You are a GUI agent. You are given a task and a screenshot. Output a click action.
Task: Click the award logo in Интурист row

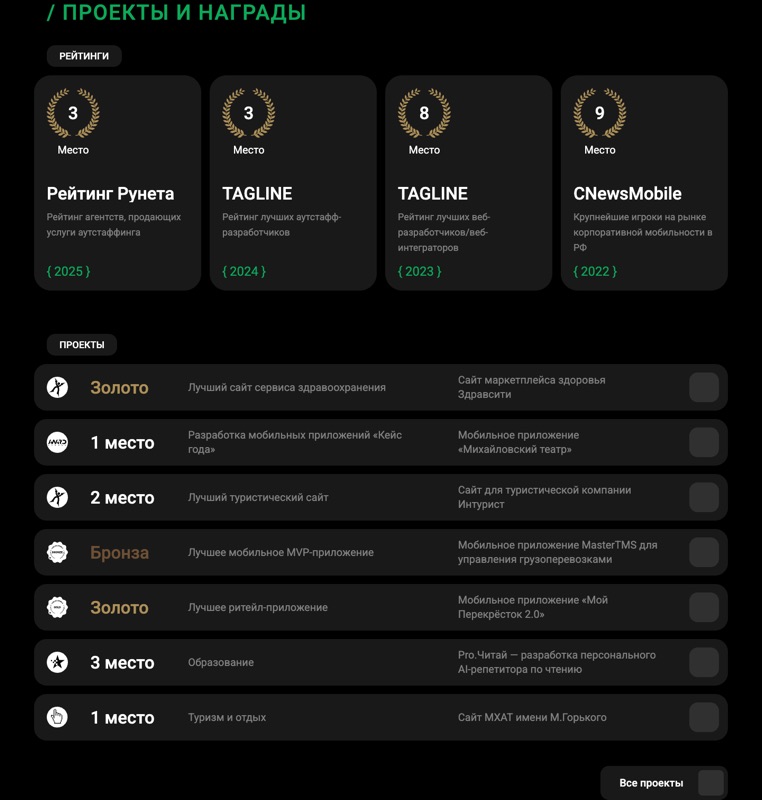tap(57, 497)
